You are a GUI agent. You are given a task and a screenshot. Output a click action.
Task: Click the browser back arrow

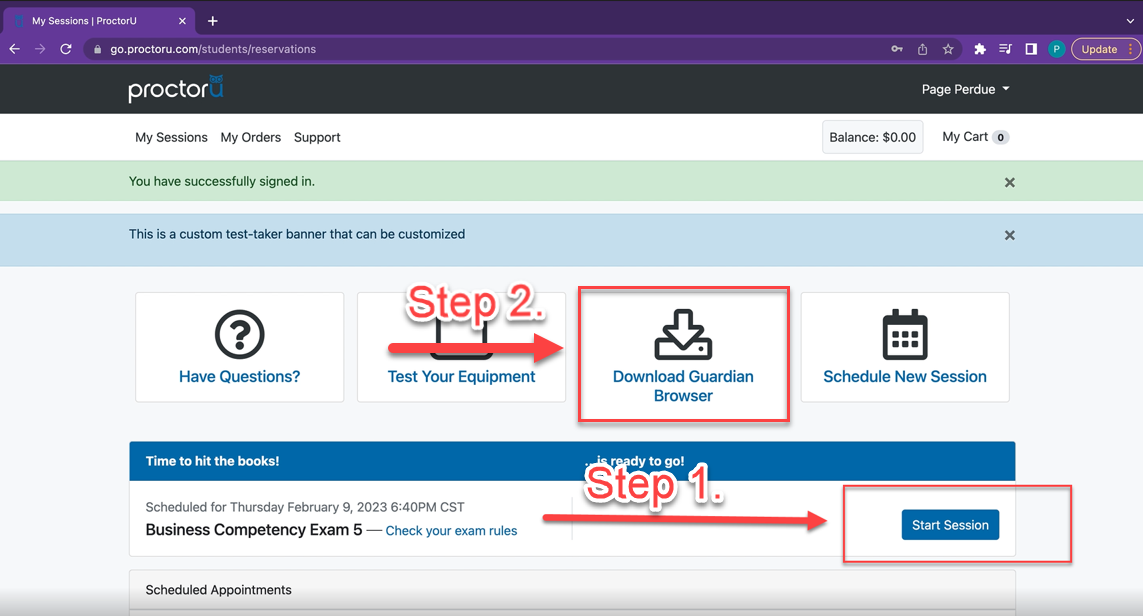(x=15, y=49)
